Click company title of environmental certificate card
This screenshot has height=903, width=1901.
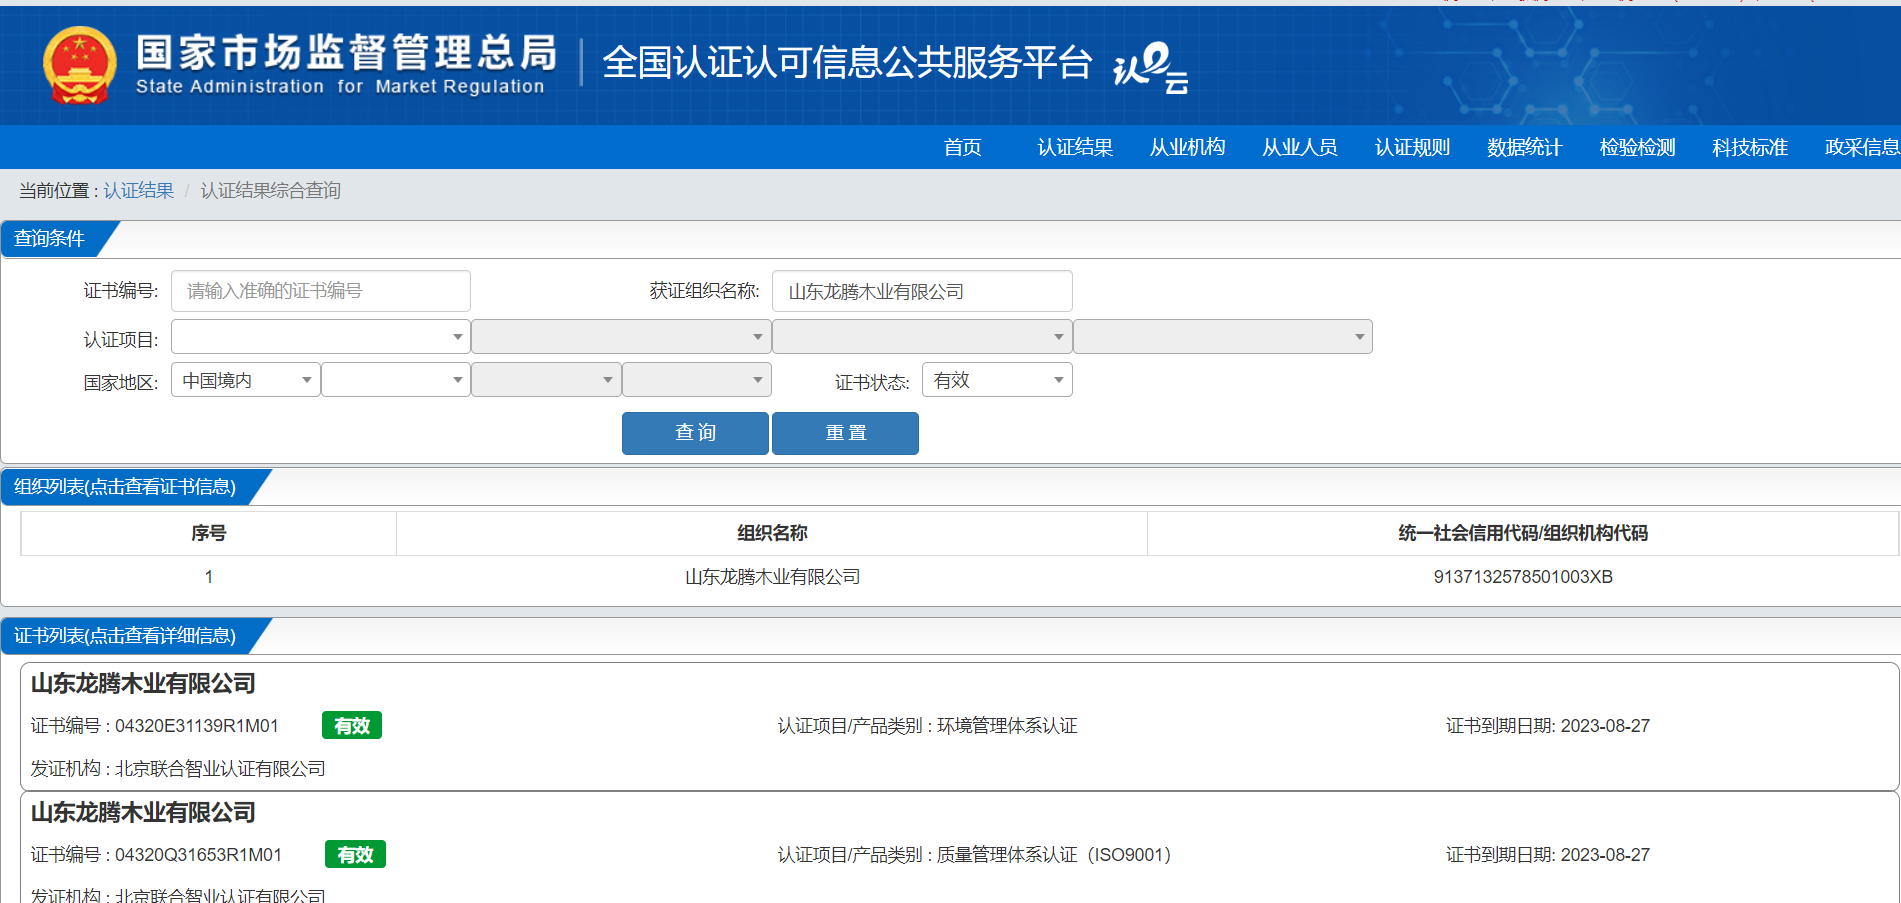point(143,683)
